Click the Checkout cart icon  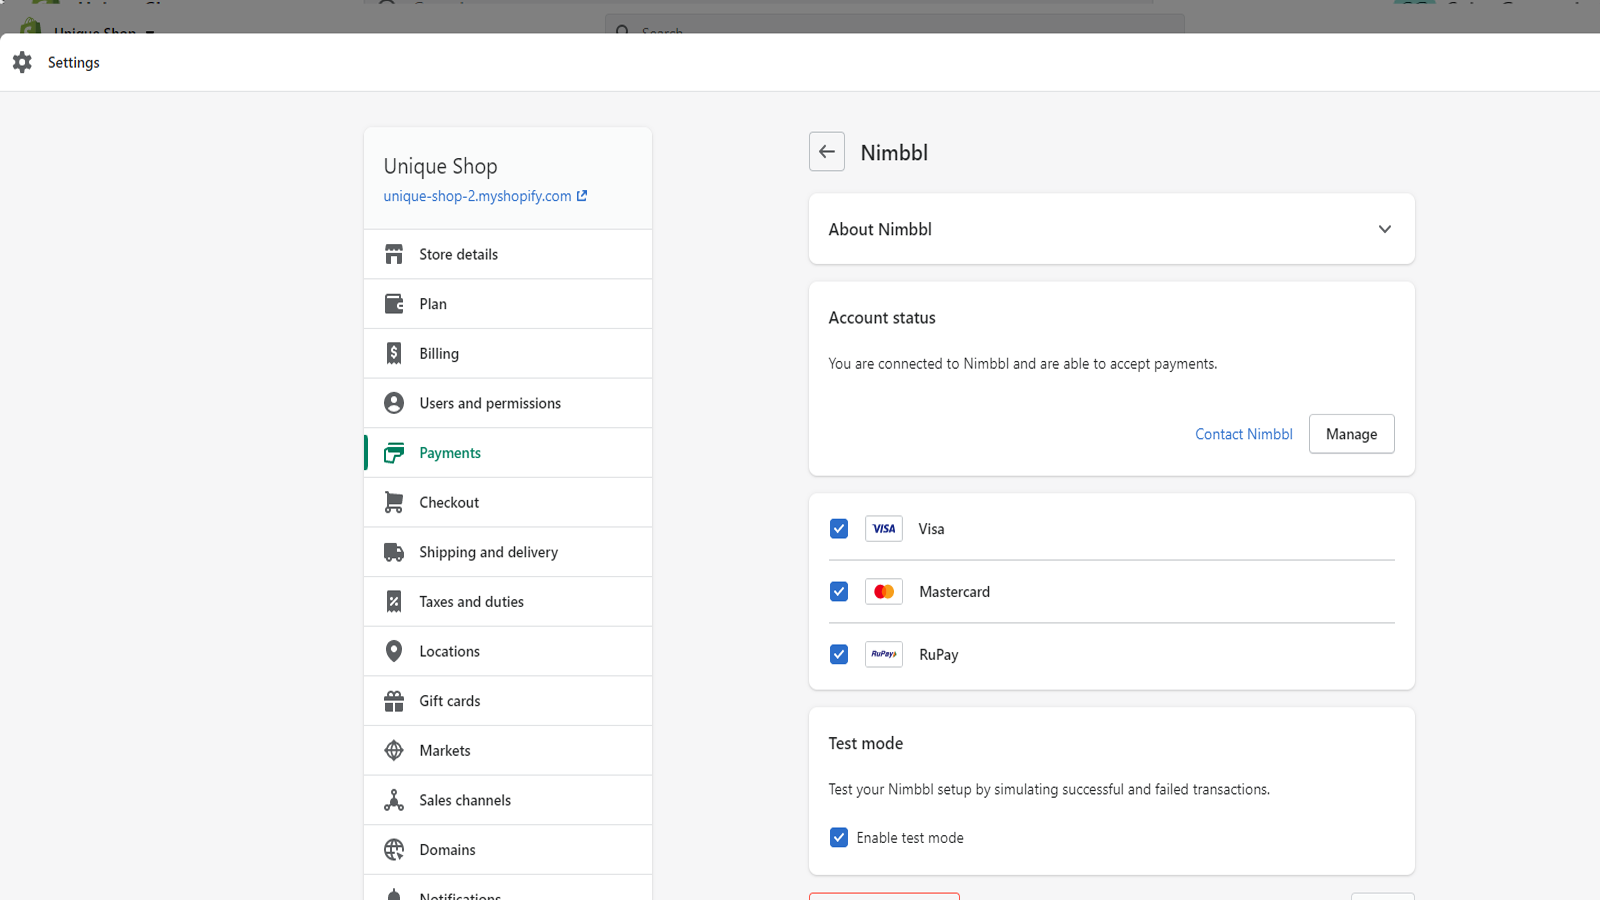394,502
